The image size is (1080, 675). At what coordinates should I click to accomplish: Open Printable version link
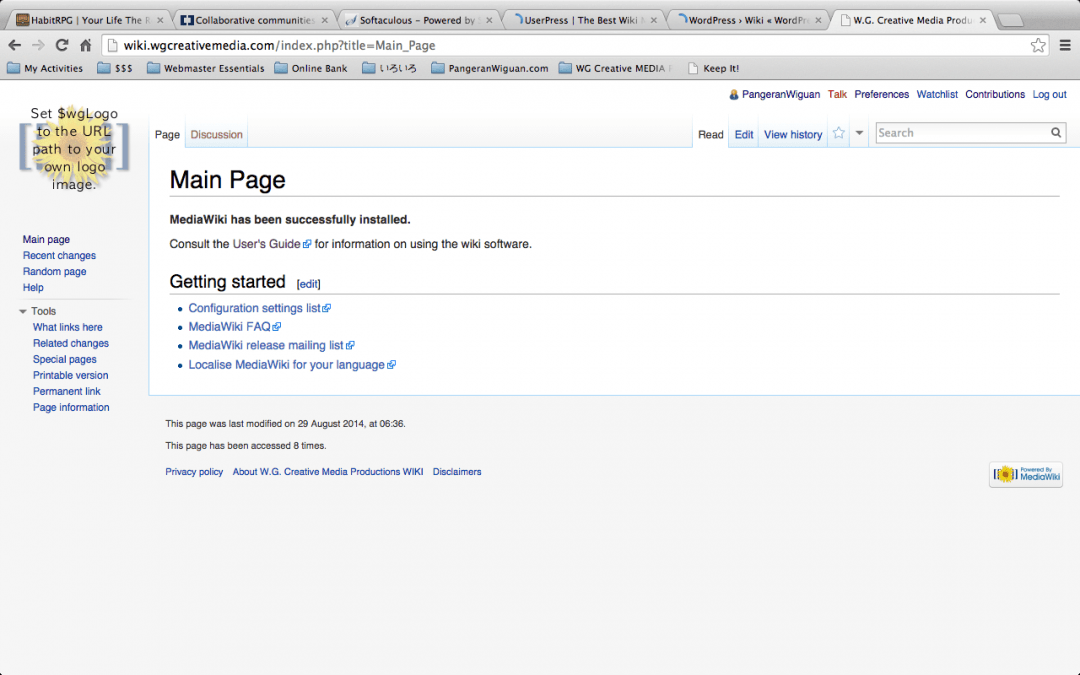coord(70,375)
